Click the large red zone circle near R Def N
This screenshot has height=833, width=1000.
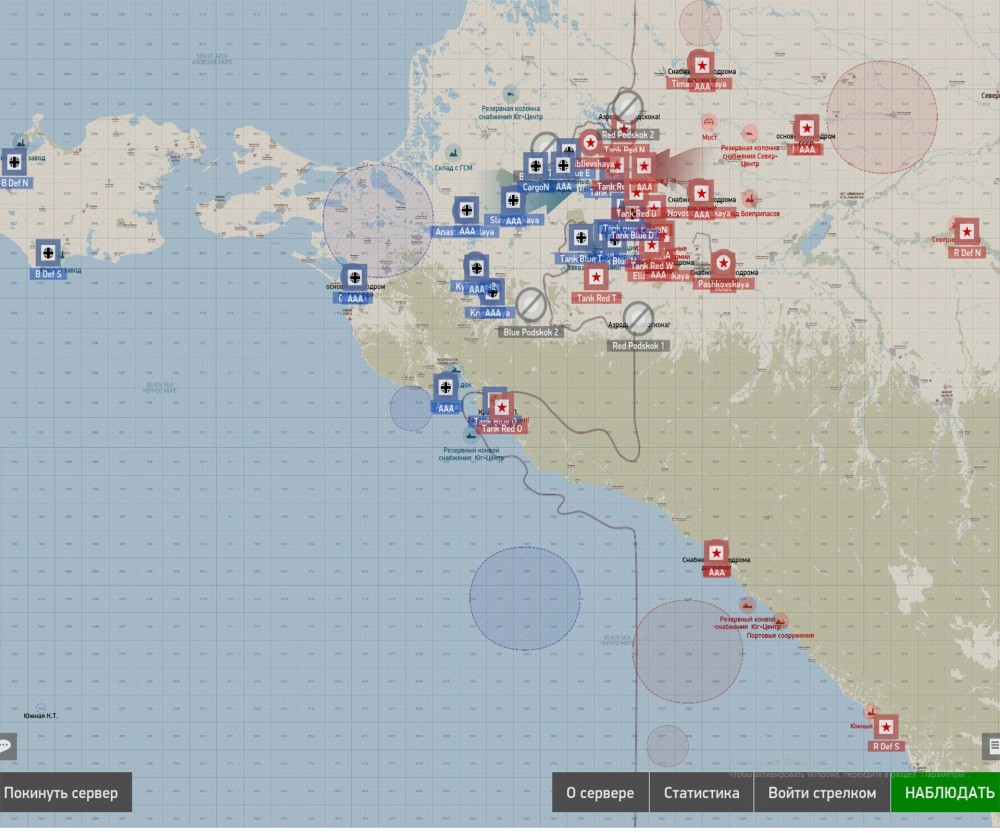click(x=882, y=117)
